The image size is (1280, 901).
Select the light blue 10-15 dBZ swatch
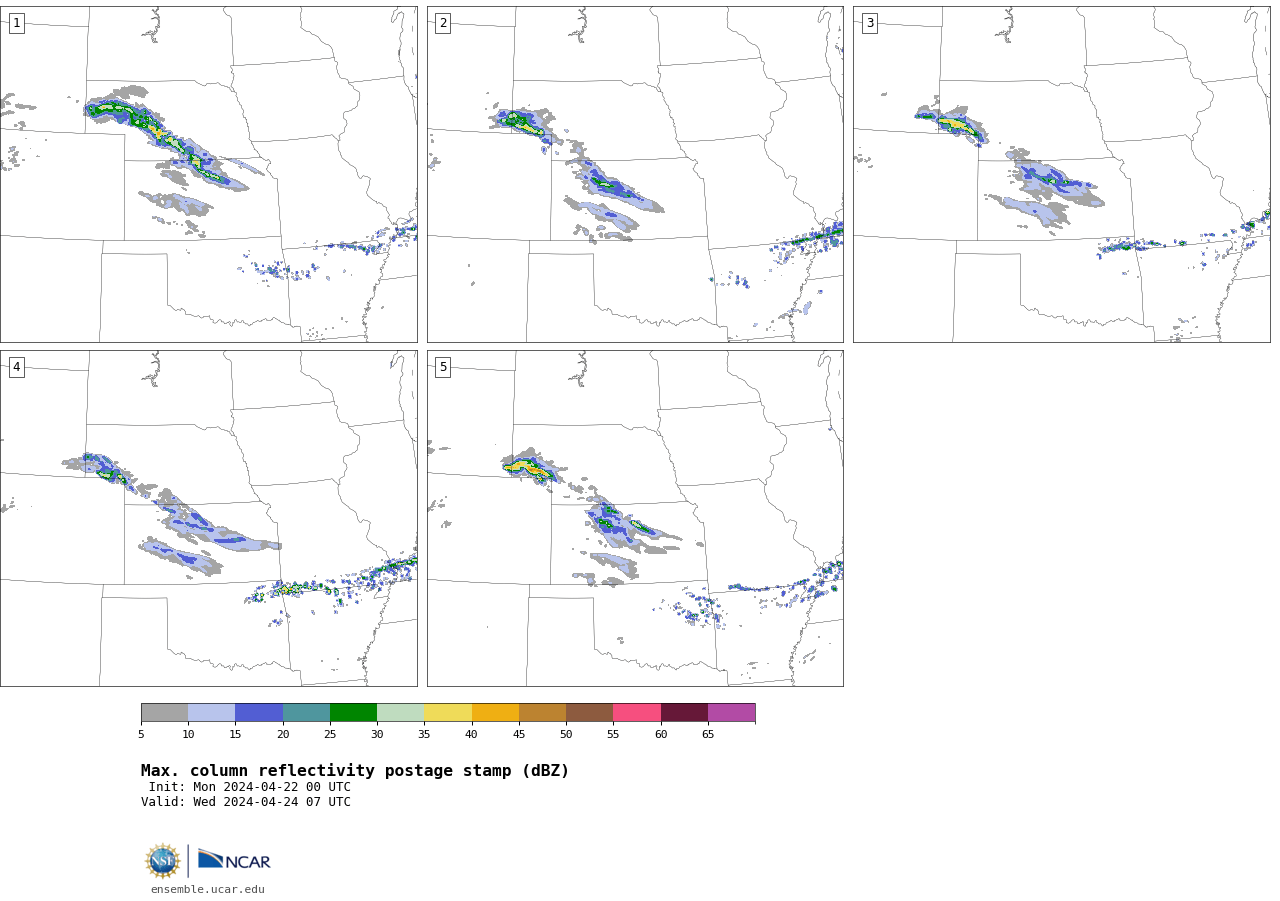[212, 713]
